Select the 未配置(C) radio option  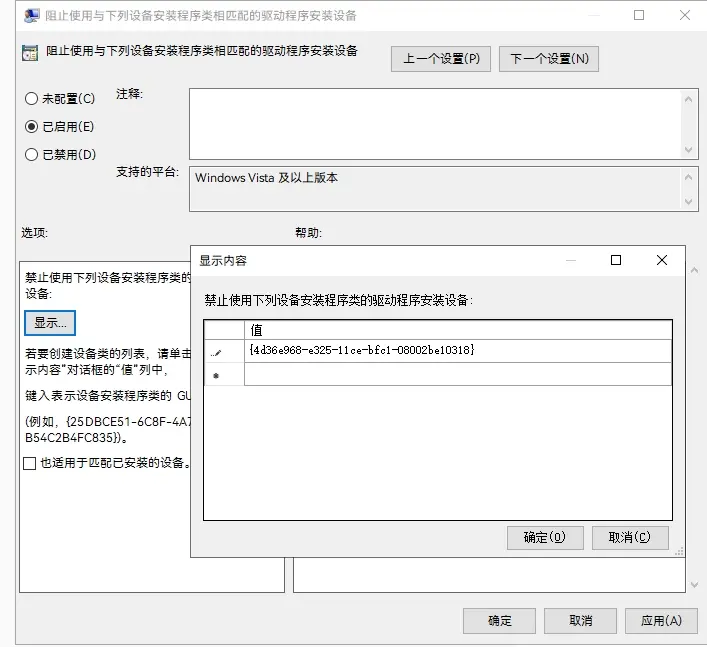point(31,99)
